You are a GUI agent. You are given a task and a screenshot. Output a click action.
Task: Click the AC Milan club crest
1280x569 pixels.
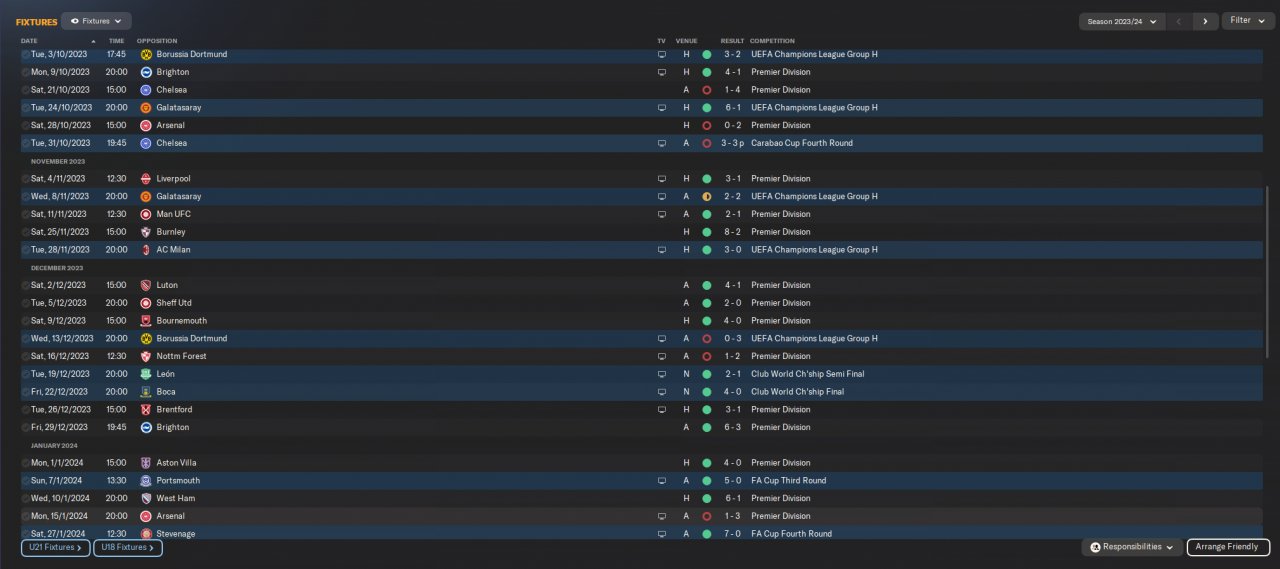[x=146, y=250]
